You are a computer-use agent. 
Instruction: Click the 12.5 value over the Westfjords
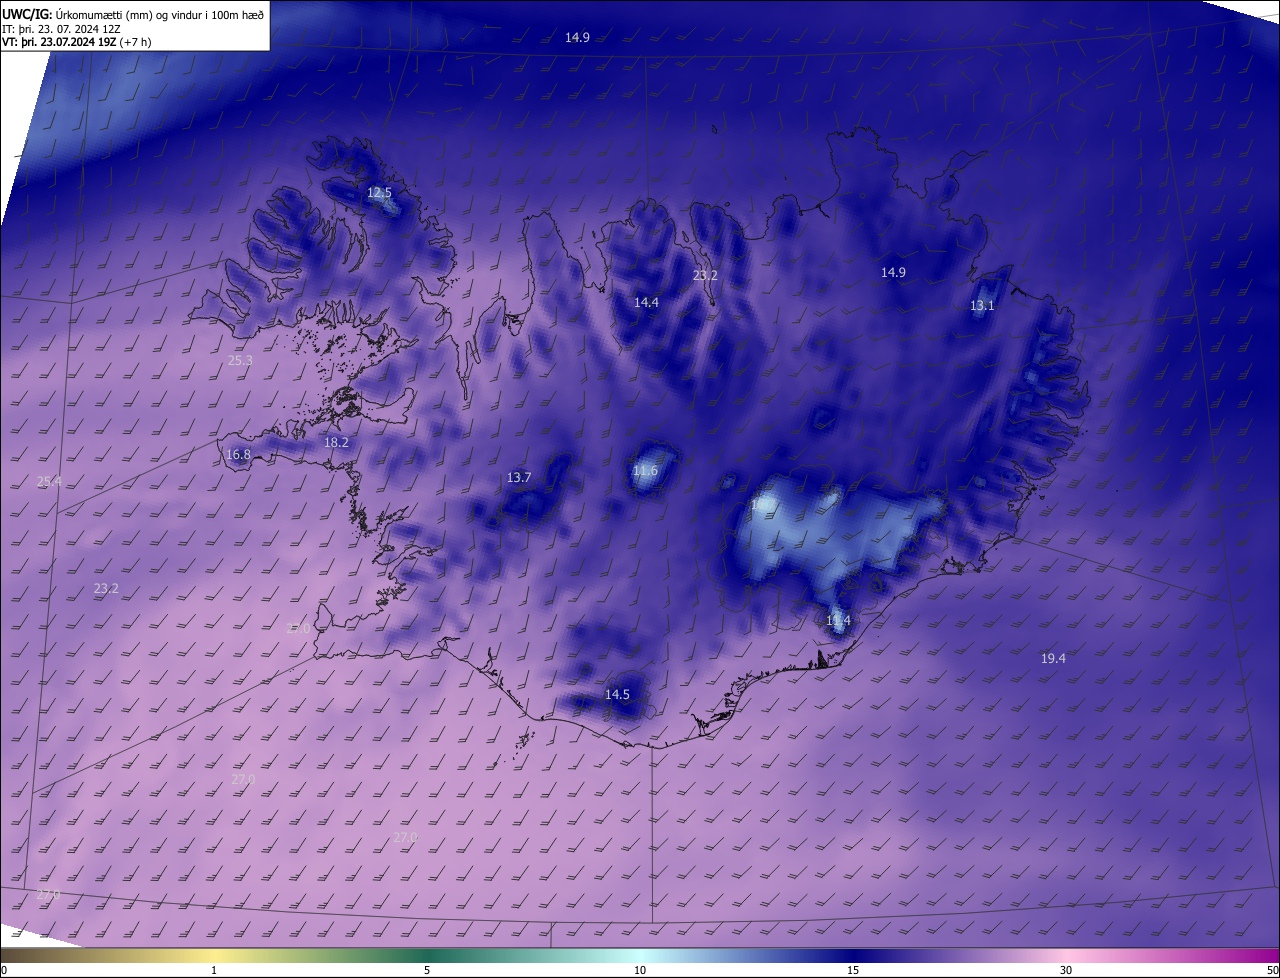click(379, 193)
